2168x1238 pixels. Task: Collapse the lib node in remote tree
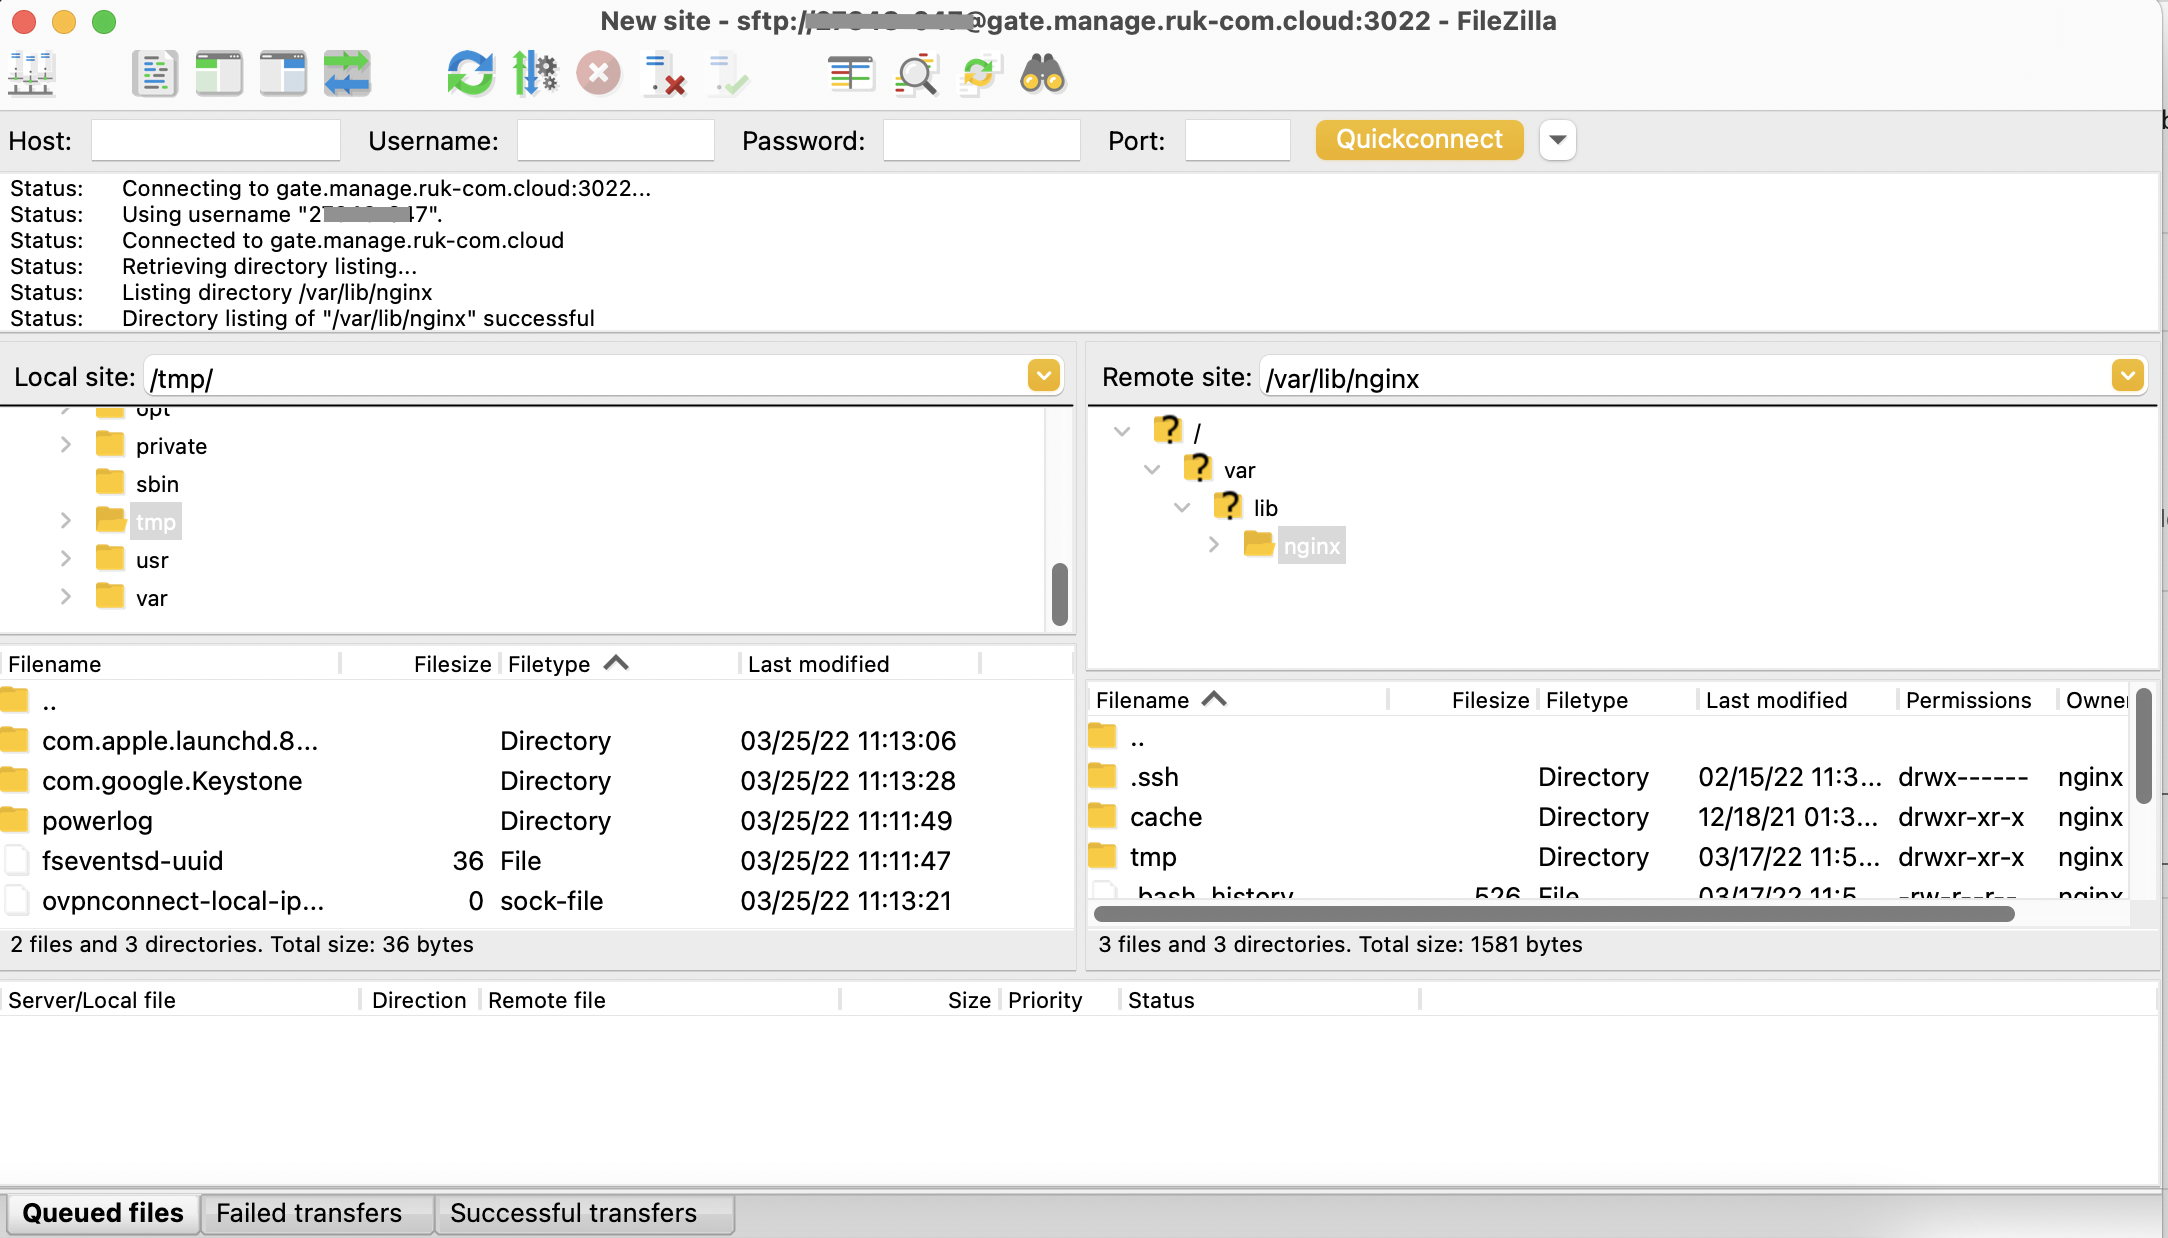tap(1182, 507)
